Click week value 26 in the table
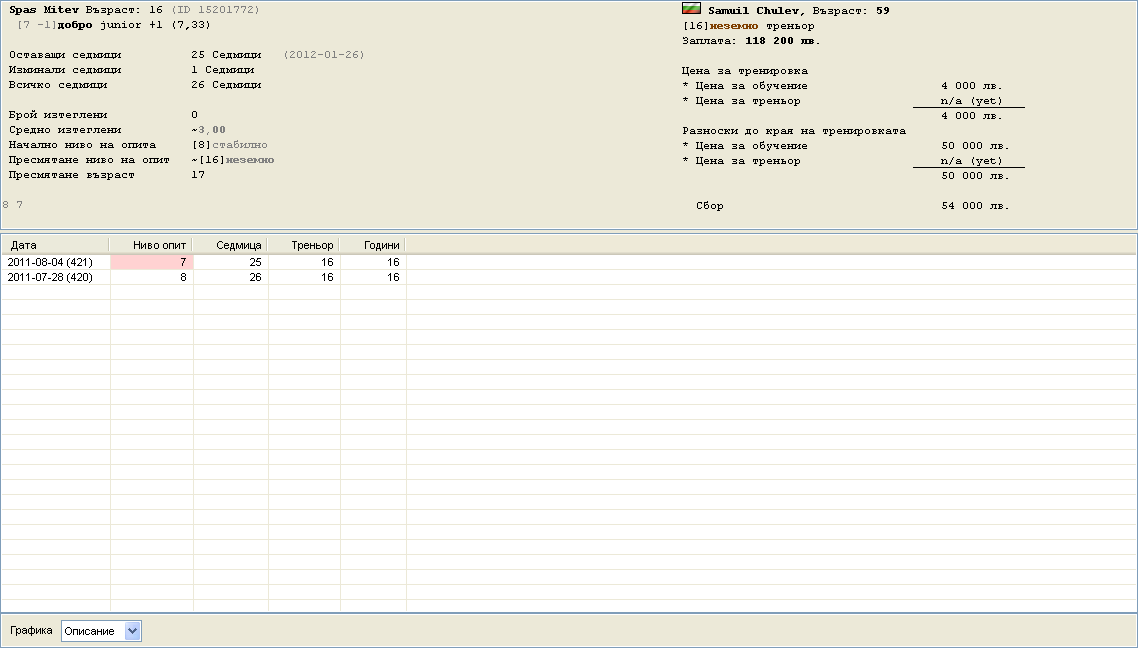The image size is (1138, 648). [231, 277]
